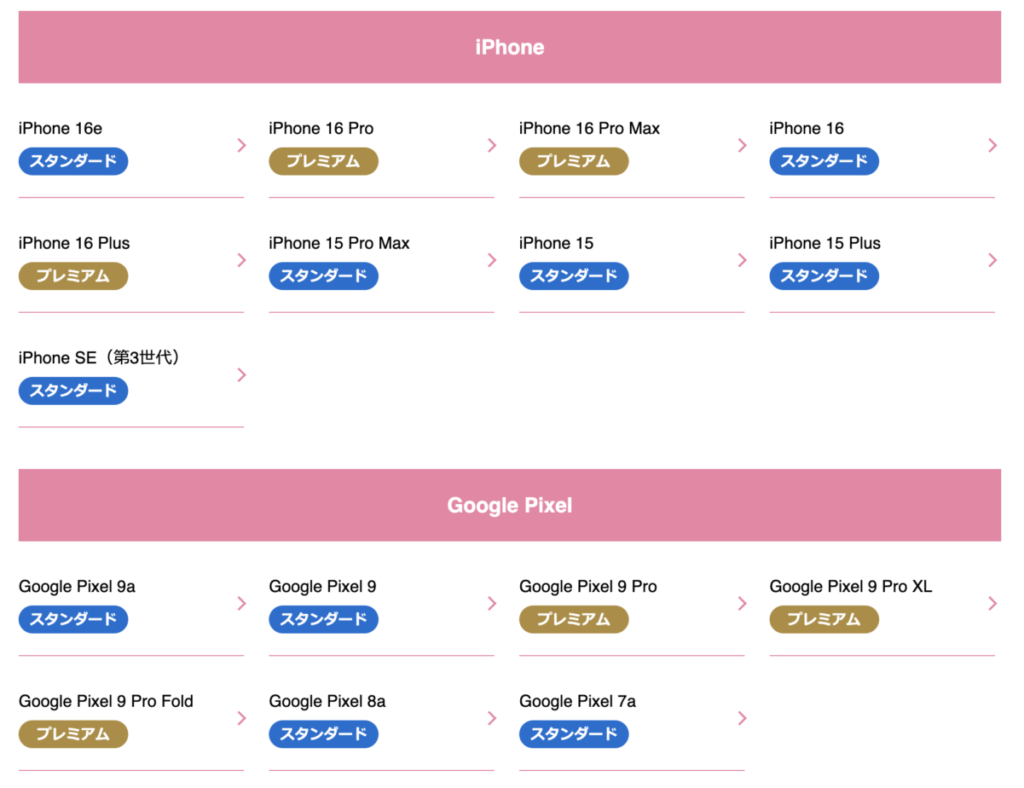Select Google Pixel 9 Pro model
Screen dimensions: 1024x788
pos(588,586)
